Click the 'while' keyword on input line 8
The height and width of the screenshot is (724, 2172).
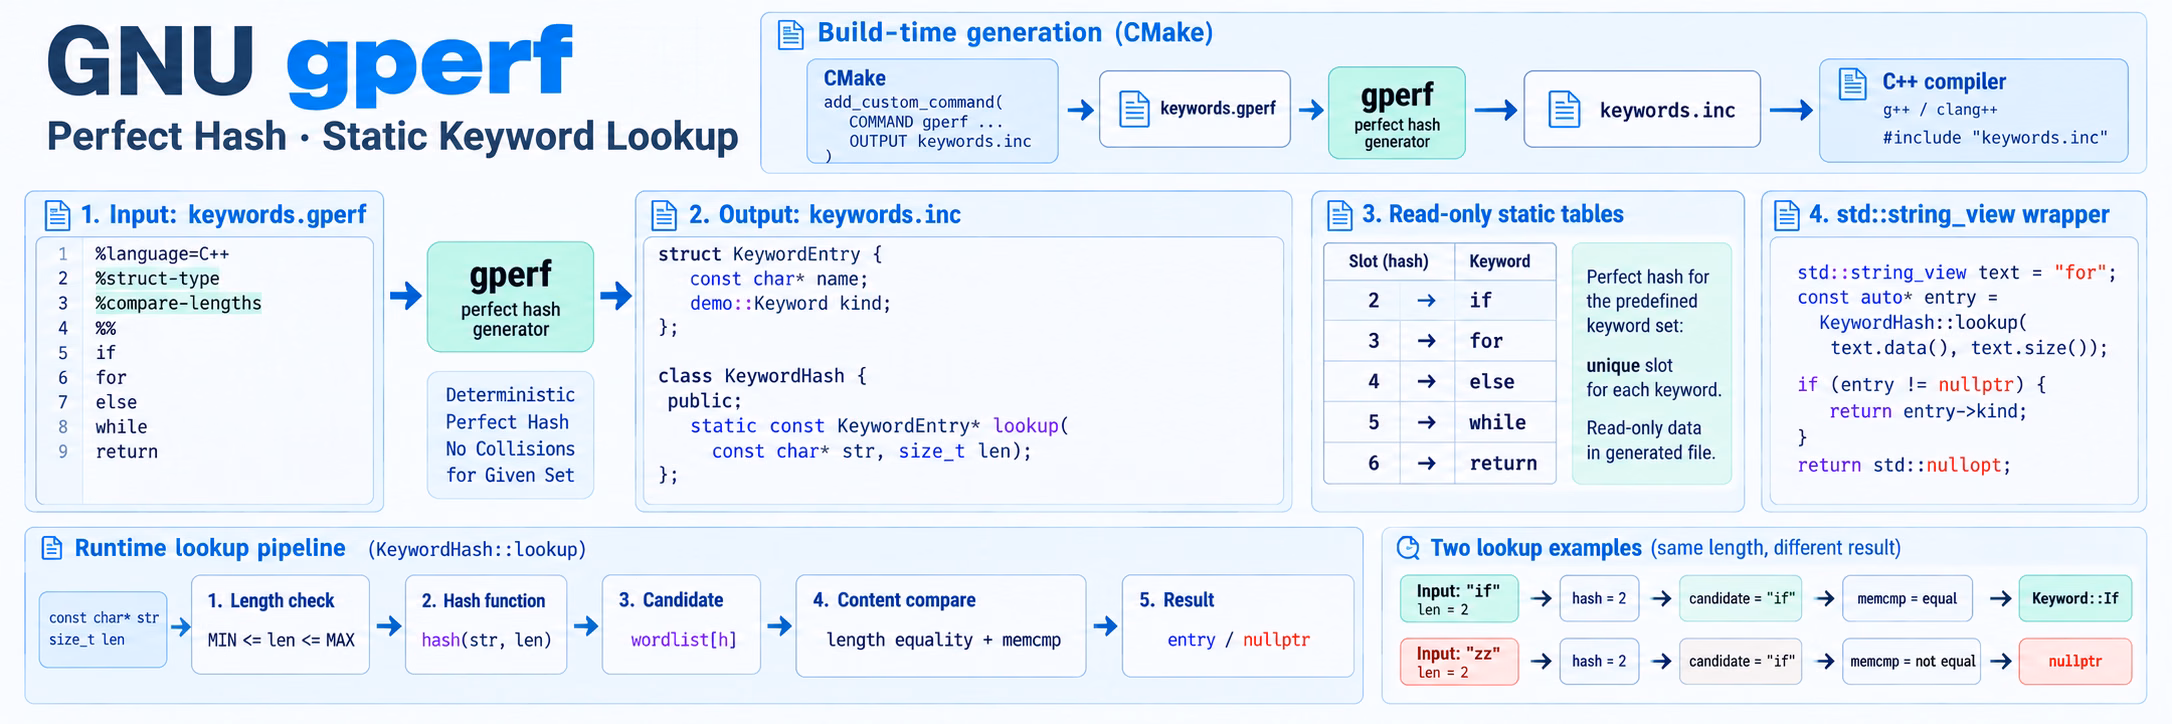coord(121,427)
